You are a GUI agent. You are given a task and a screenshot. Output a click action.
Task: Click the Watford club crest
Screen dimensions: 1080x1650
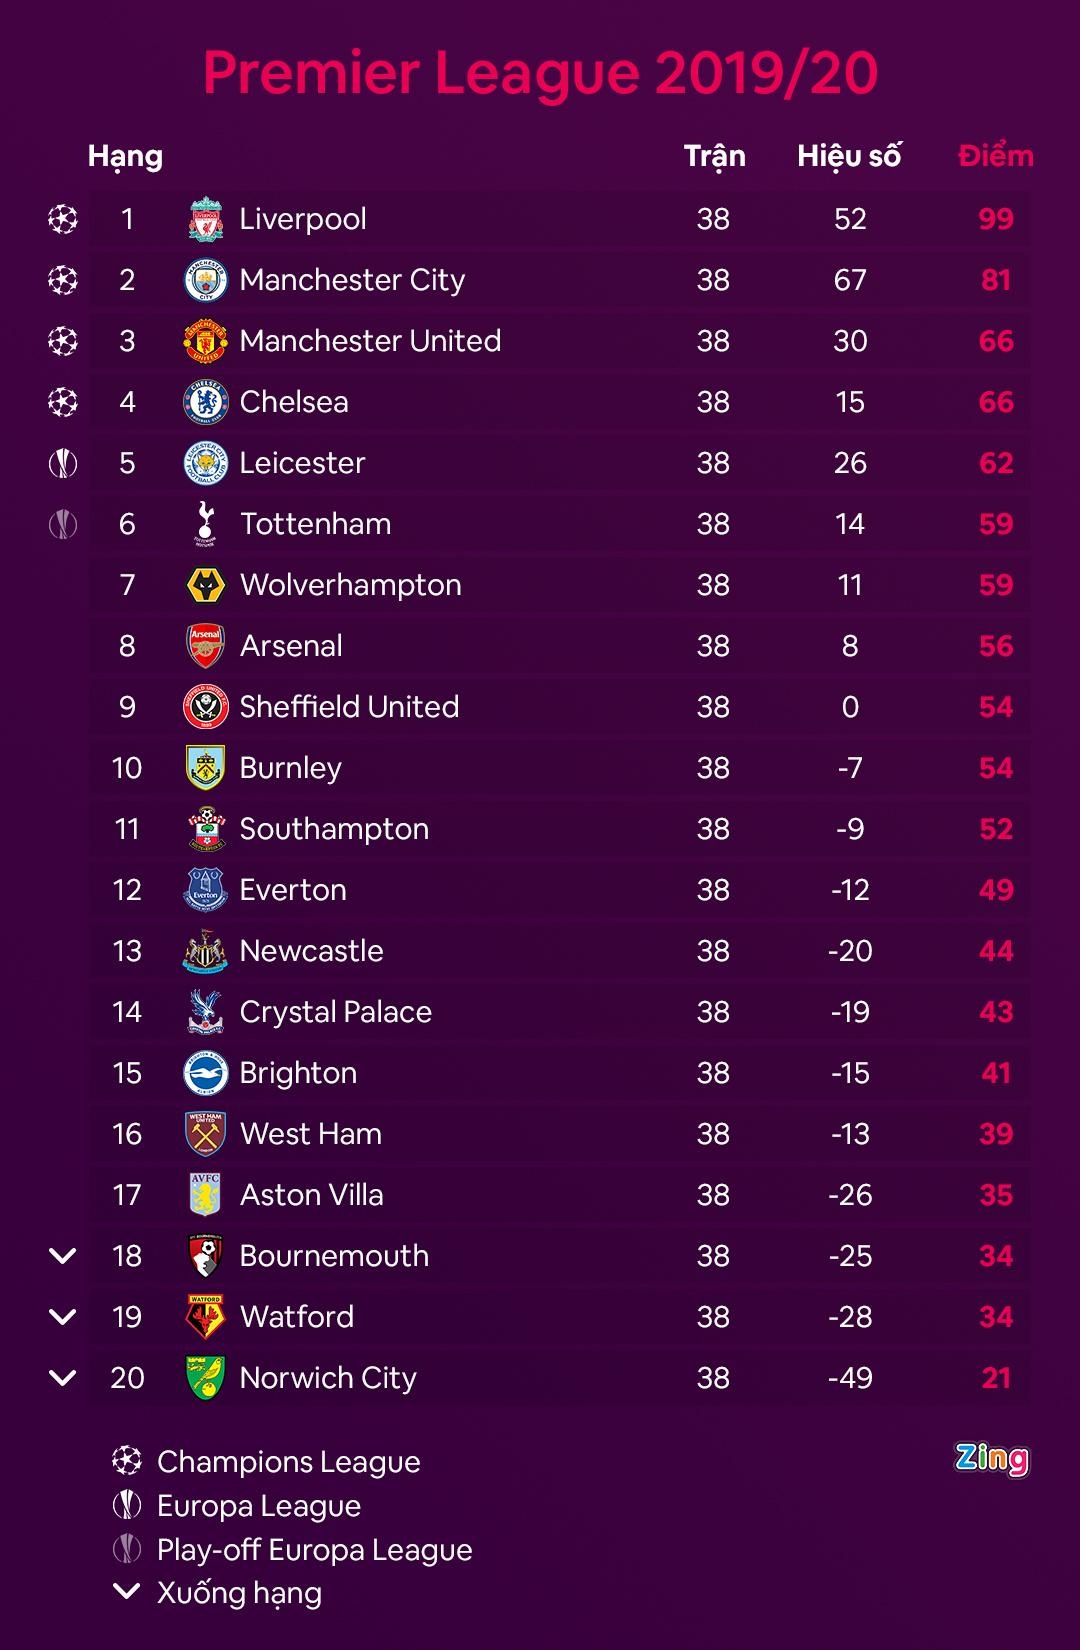pyautogui.click(x=206, y=1317)
